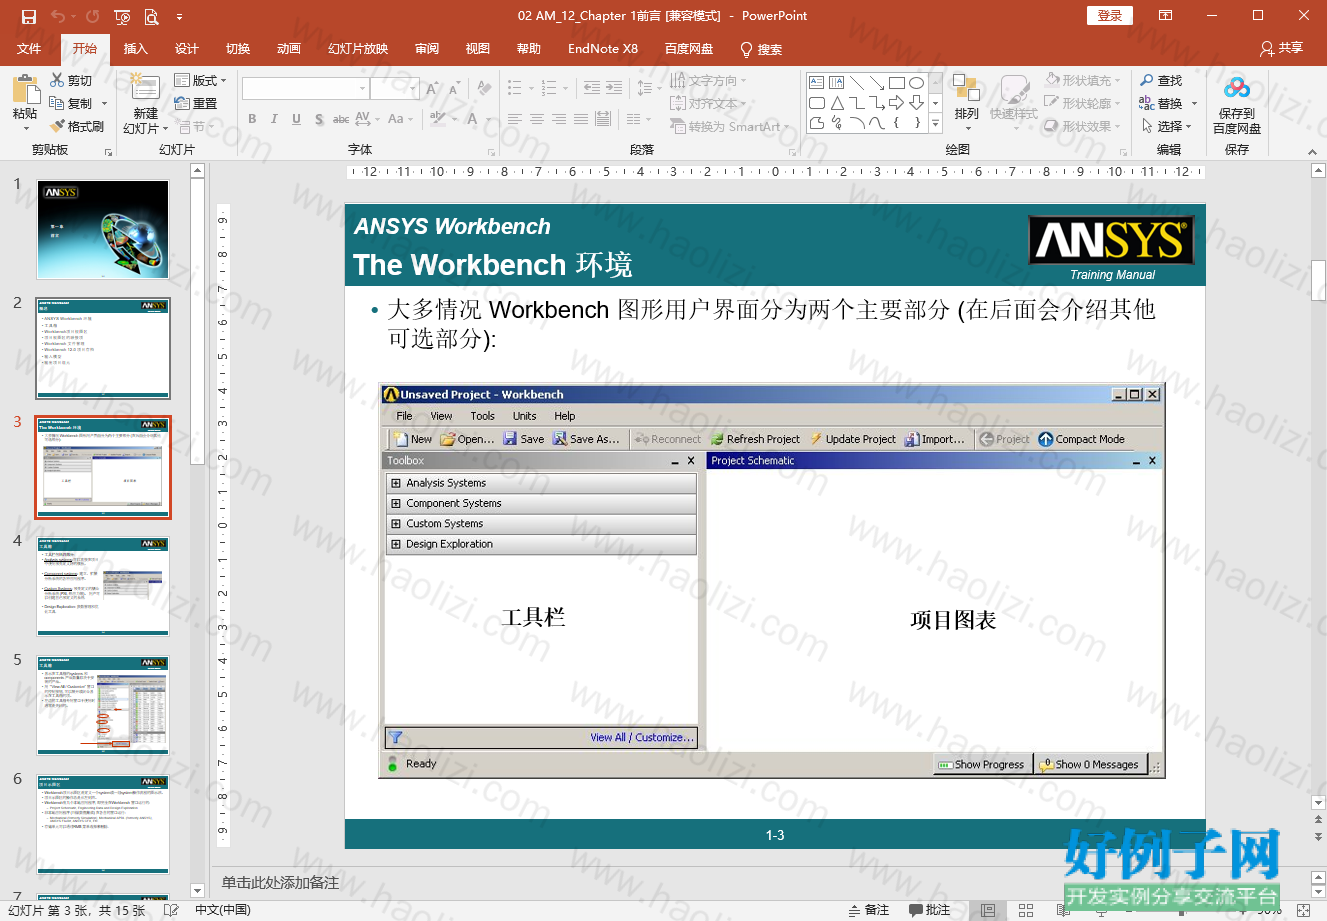Image resolution: width=1327 pixels, height=921 pixels.
Task: Switch to Slide Sorter view in status bar
Action: [x=1026, y=910]
